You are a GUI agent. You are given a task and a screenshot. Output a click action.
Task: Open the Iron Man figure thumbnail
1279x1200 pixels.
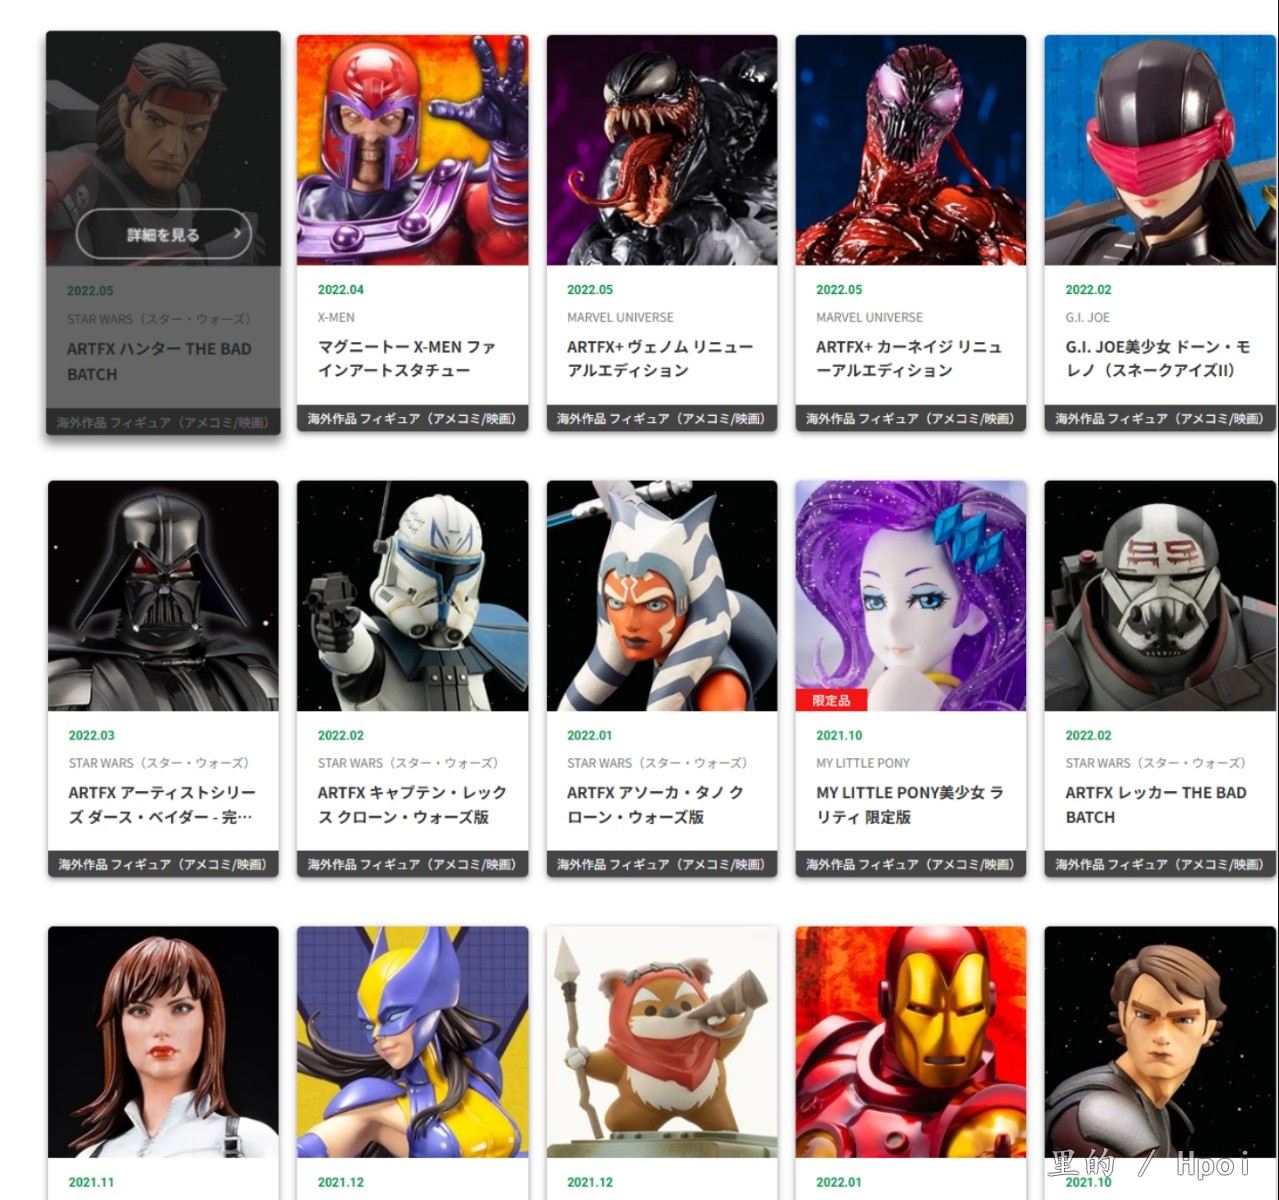coord(911,1042)
